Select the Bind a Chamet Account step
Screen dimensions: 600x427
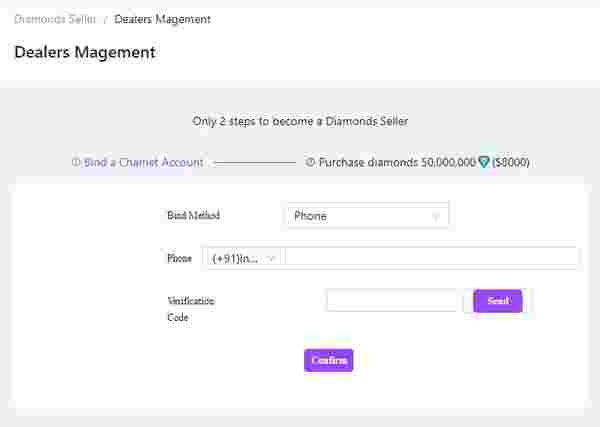[143, 162]
